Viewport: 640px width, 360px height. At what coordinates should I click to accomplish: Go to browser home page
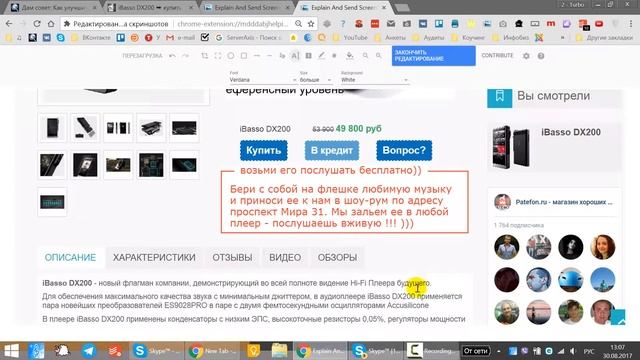[x=51, y=24]
